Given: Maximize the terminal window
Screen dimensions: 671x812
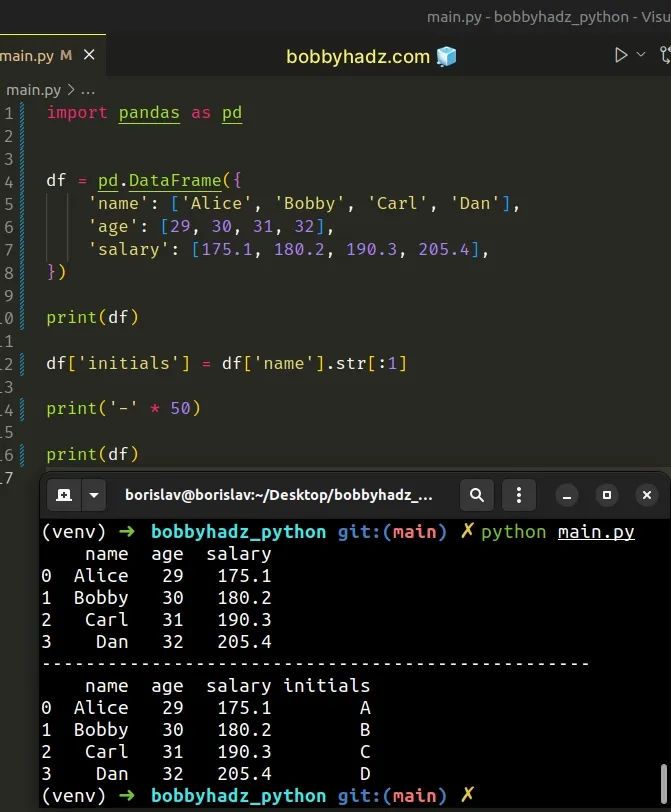Looking at the screenshot, I should pos(606,494).
